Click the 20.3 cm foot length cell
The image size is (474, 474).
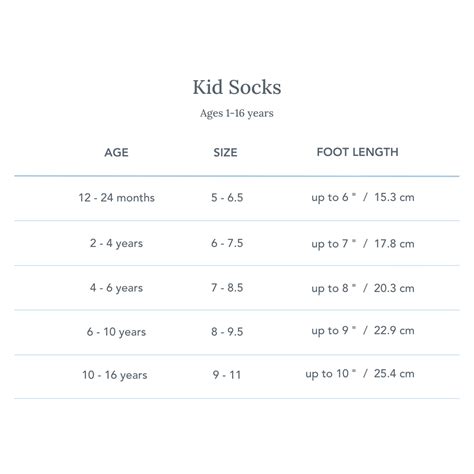pyautogui.click(x=363, y=288)
